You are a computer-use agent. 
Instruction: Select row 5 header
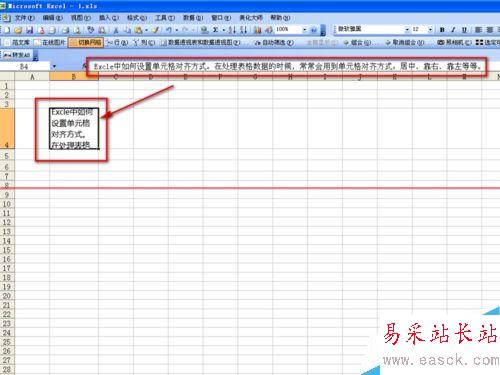(x=7, y=156)
